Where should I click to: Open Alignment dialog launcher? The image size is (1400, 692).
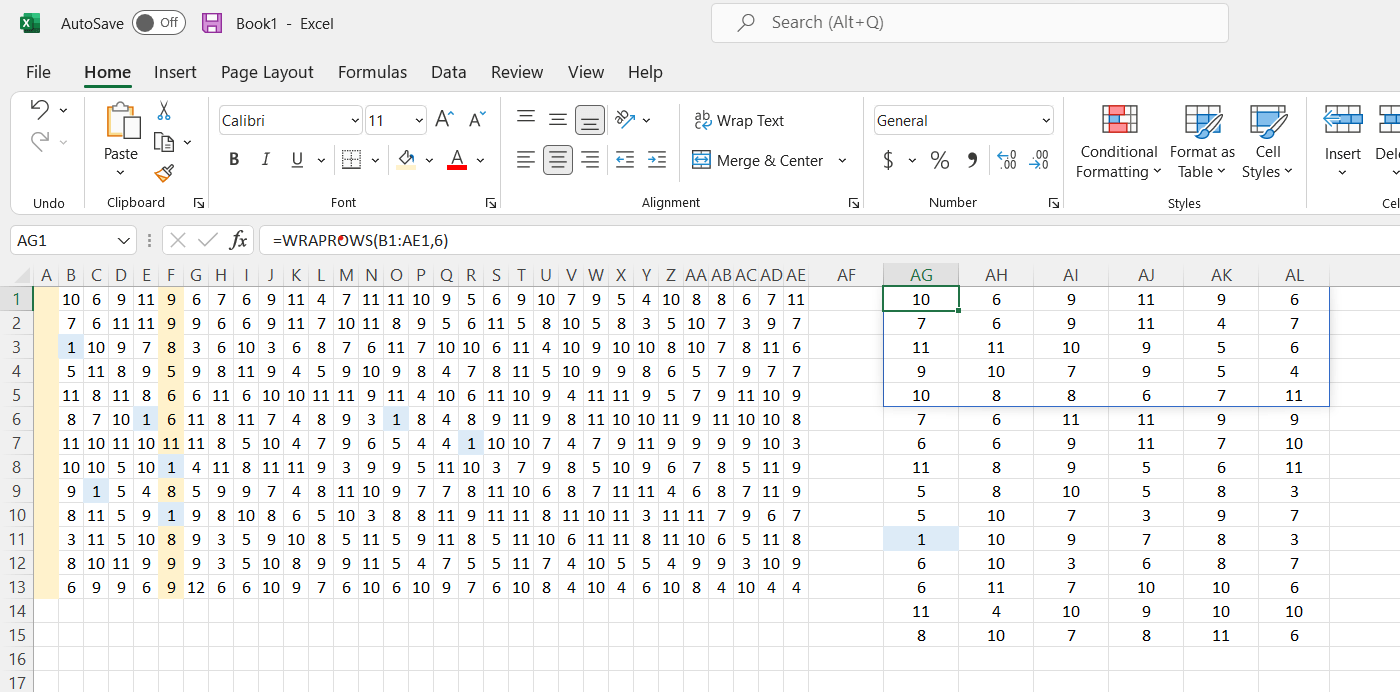(x=854, y=203)
